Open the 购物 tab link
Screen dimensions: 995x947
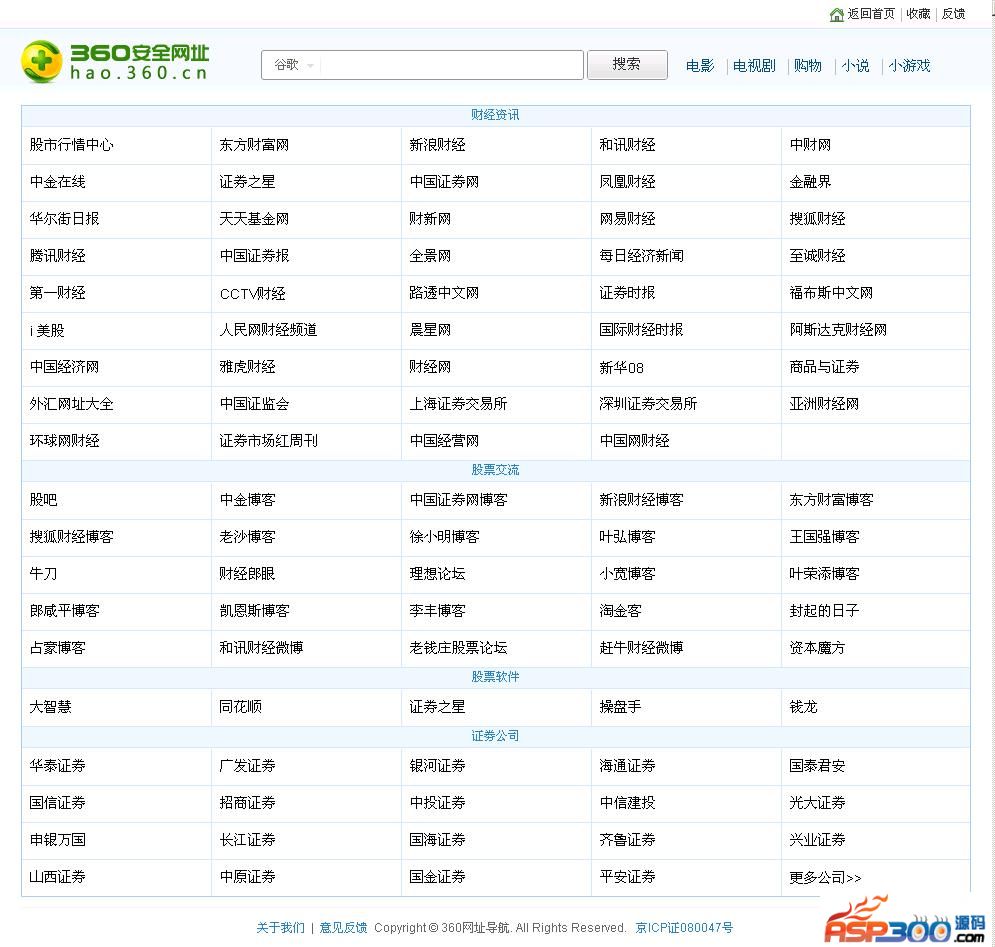tap(808, 66)
